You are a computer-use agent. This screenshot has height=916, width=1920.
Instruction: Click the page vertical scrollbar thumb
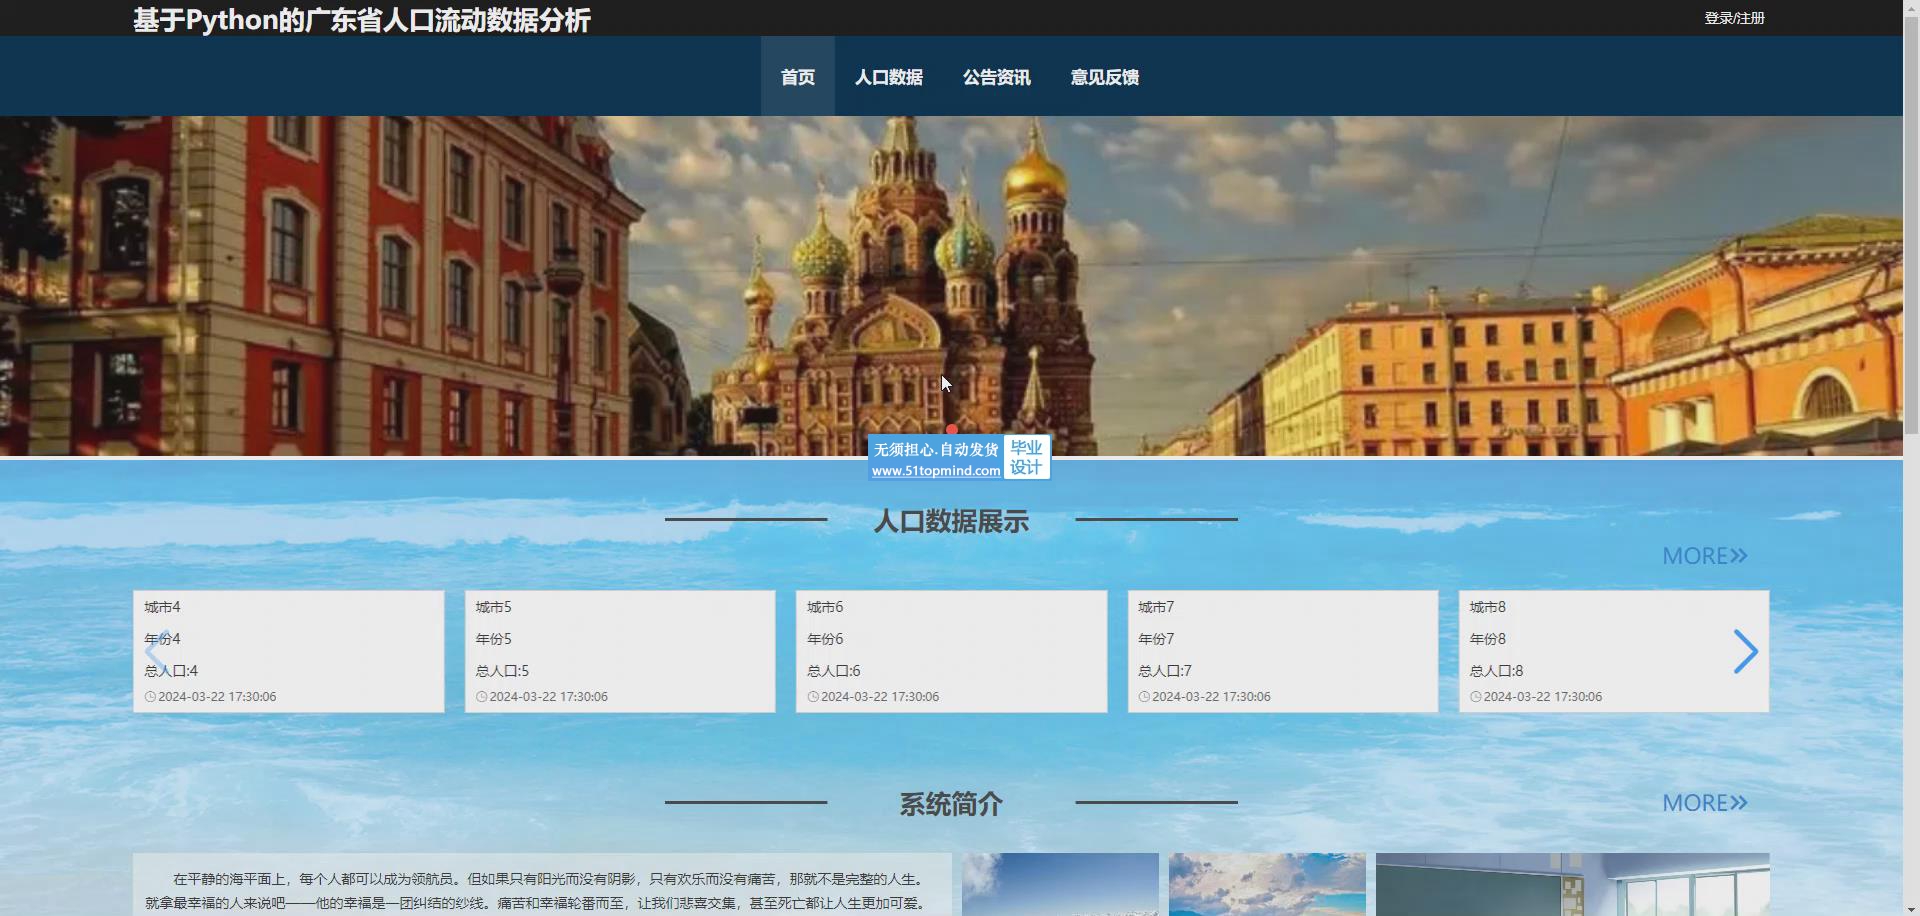click(1911, 224)
